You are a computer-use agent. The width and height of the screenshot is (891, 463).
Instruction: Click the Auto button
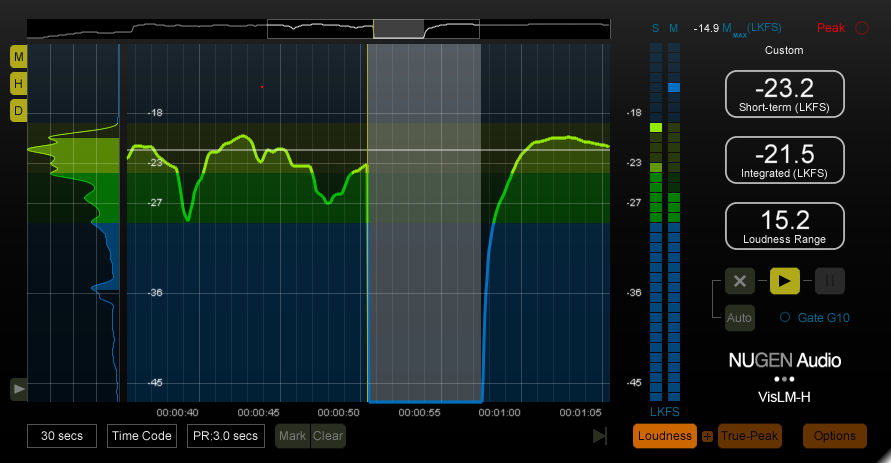click(x=740, y=318)
